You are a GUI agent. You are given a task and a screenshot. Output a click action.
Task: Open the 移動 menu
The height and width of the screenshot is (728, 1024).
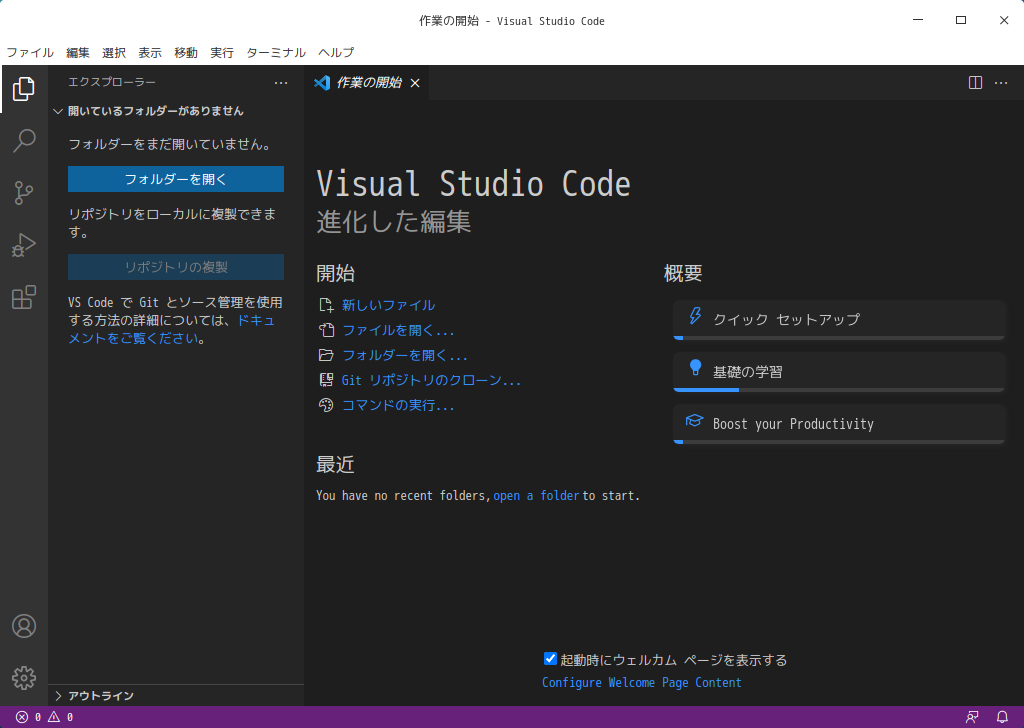(x=185, y=53)
